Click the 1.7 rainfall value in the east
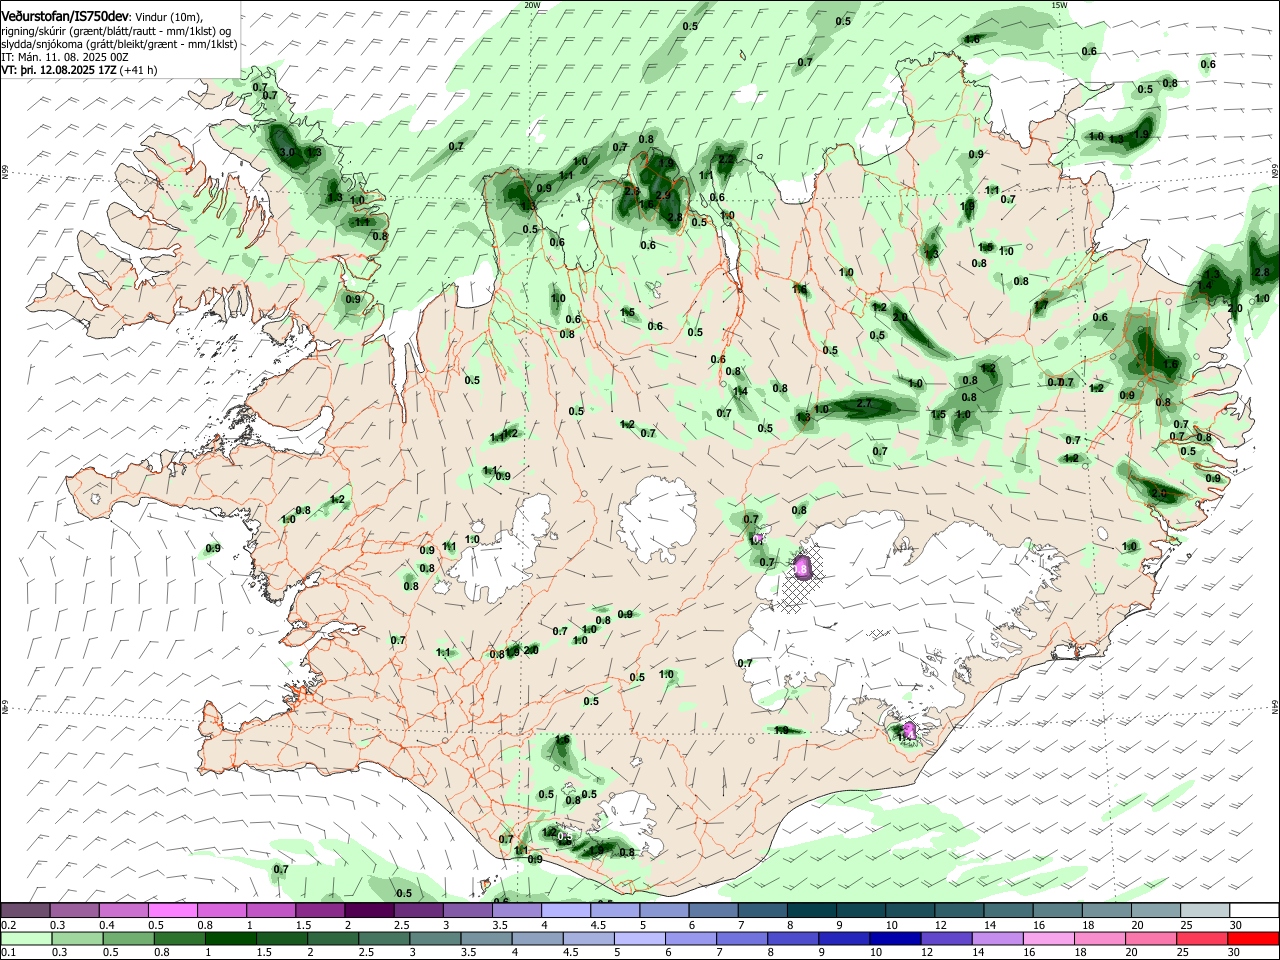This screenshot has height=960, width=1280. [x=1041, y=306]
